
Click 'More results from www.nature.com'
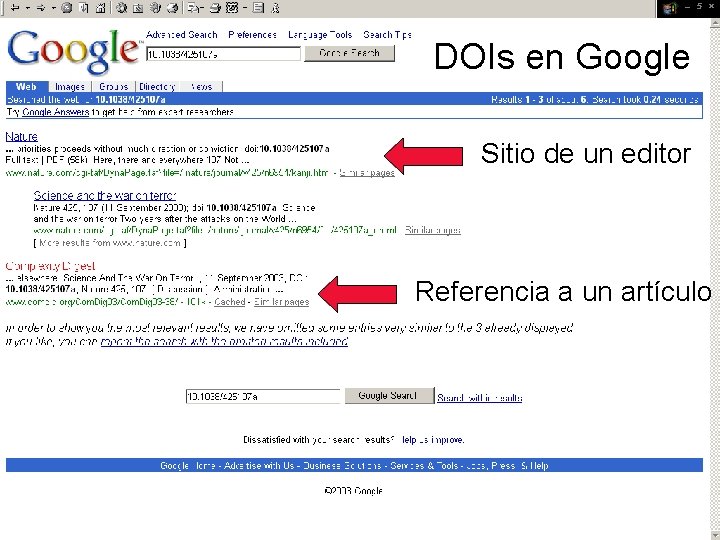coord(110,243)
